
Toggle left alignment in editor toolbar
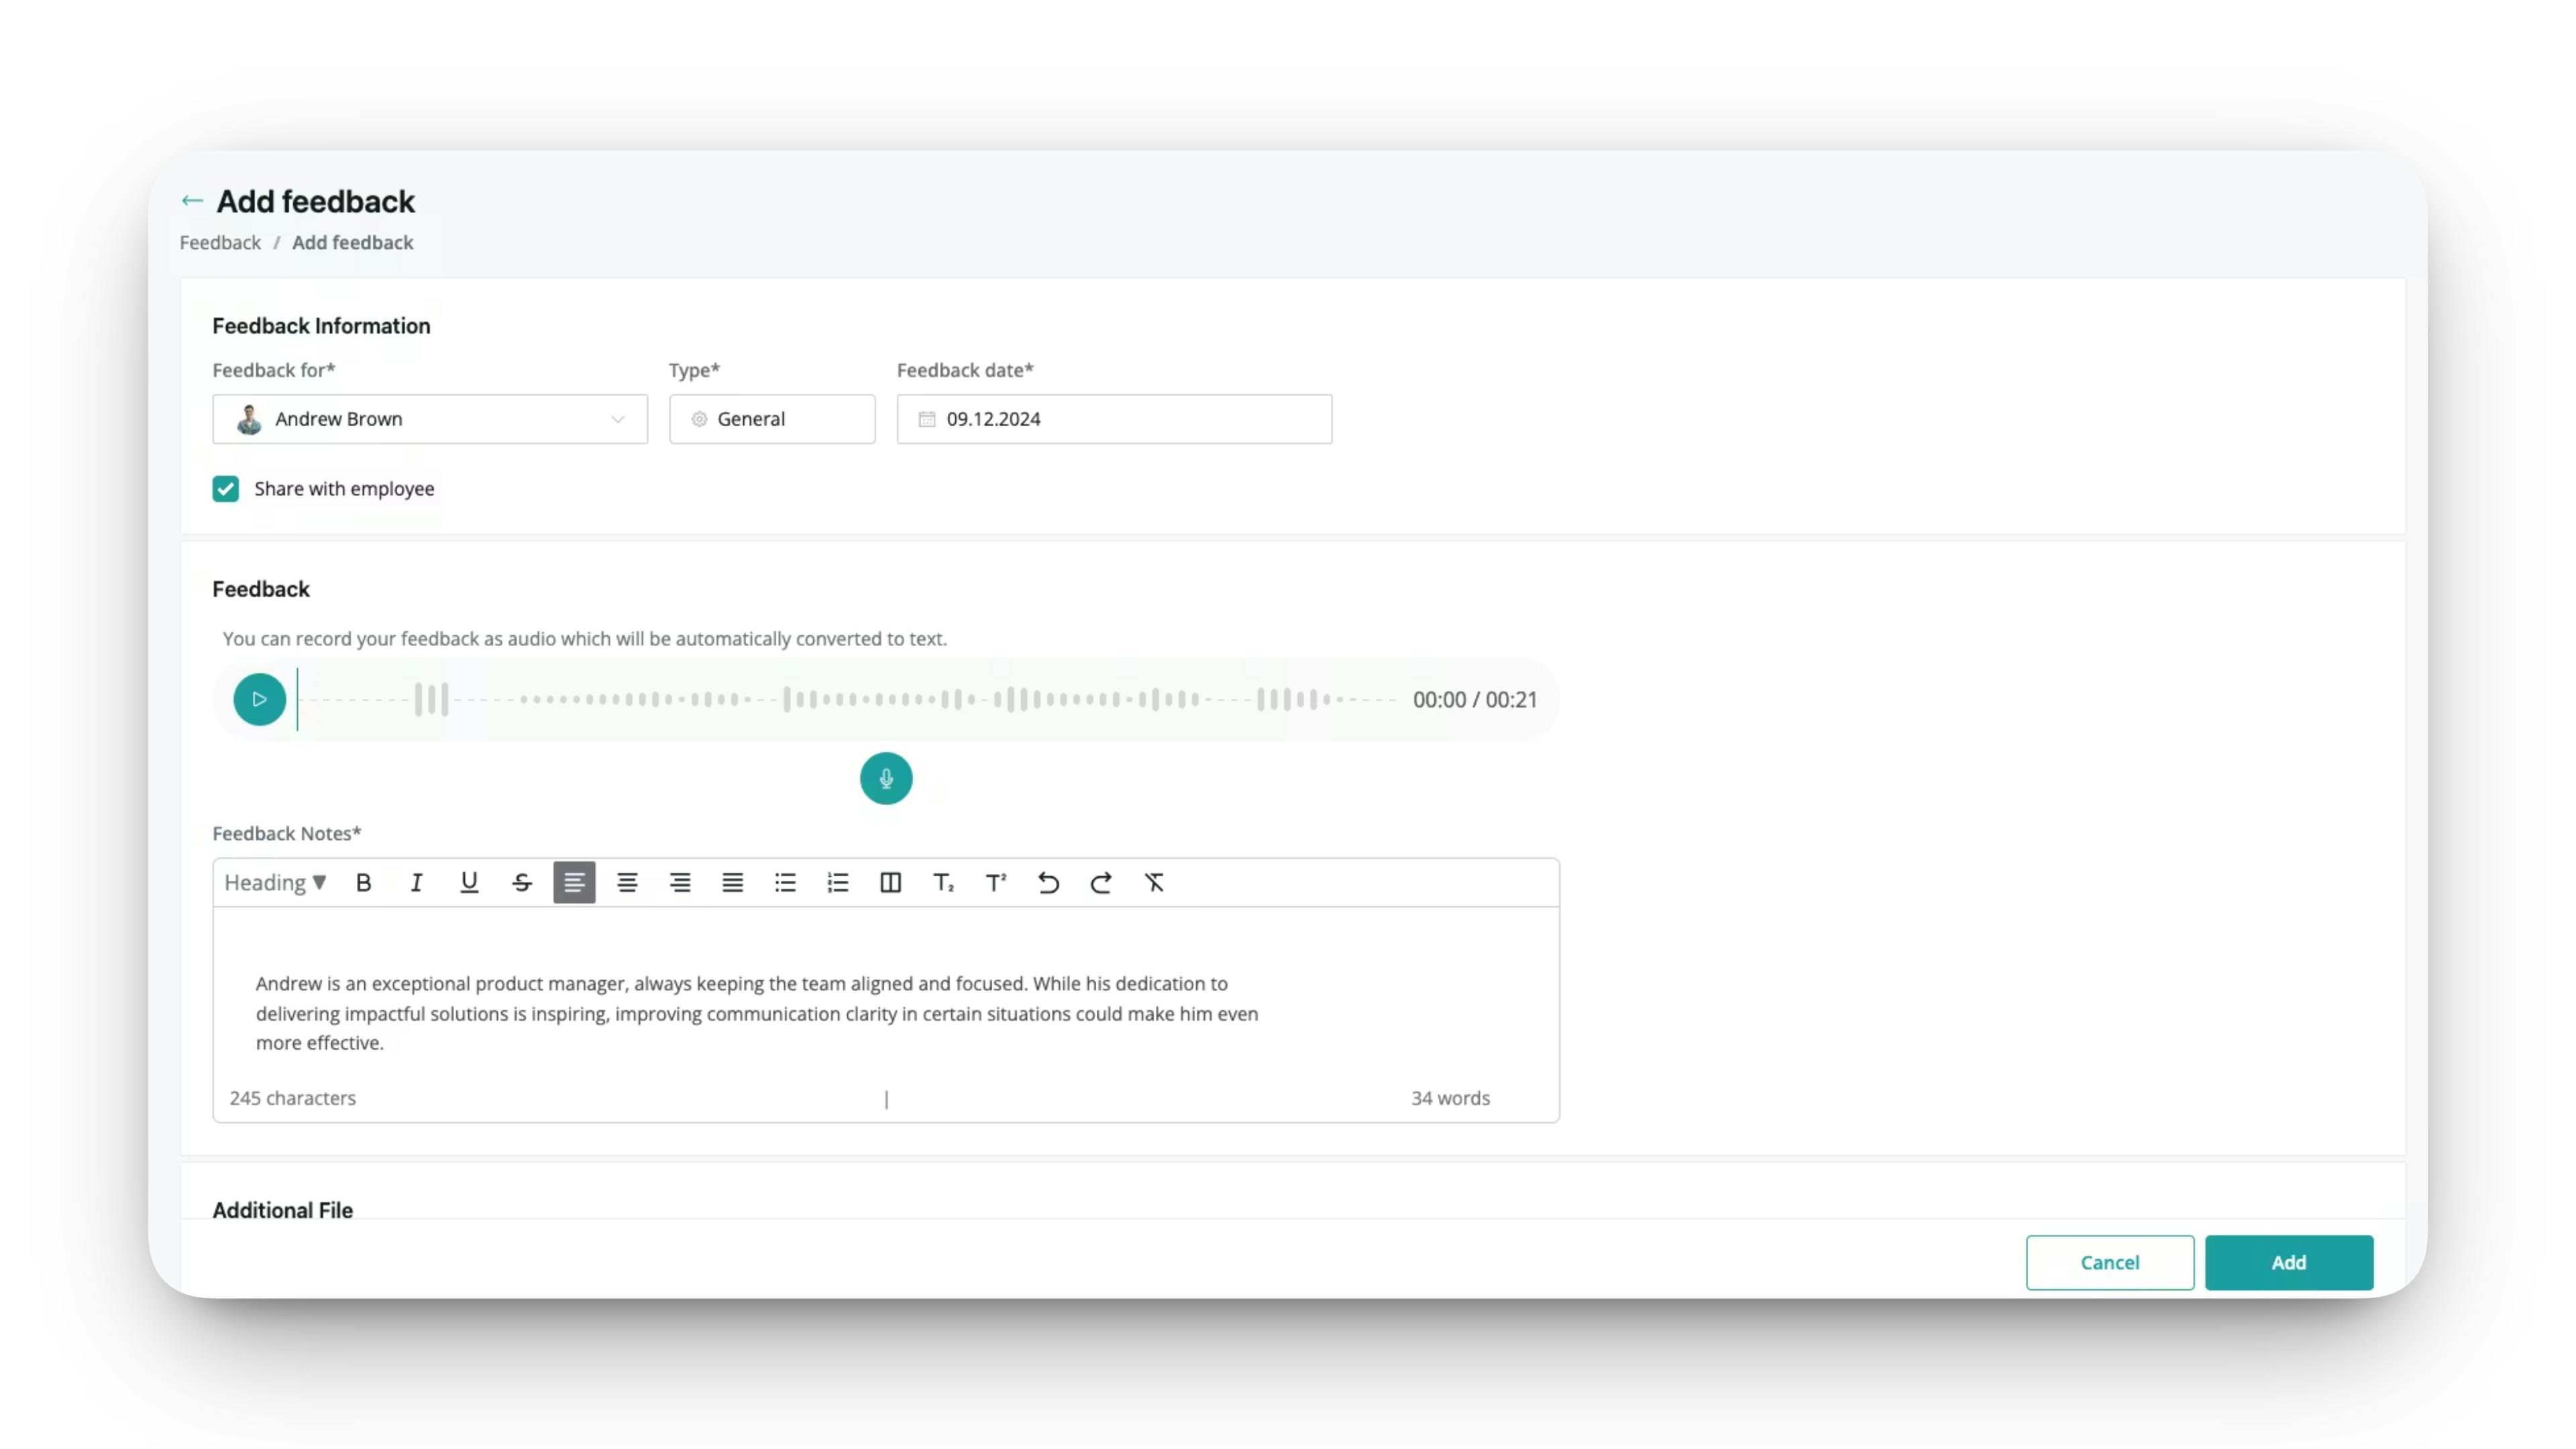pyautogui.click(x=574, y=883)
